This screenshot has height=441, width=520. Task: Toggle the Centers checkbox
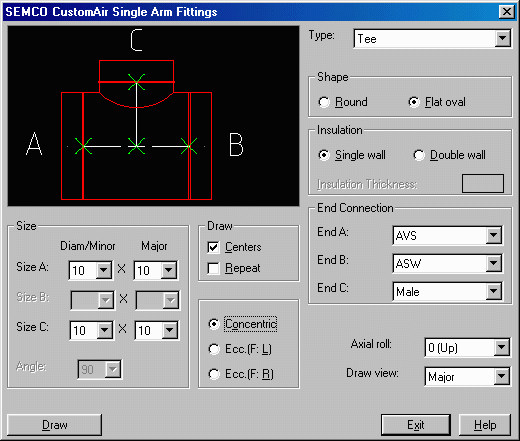(x=234, y=247)
